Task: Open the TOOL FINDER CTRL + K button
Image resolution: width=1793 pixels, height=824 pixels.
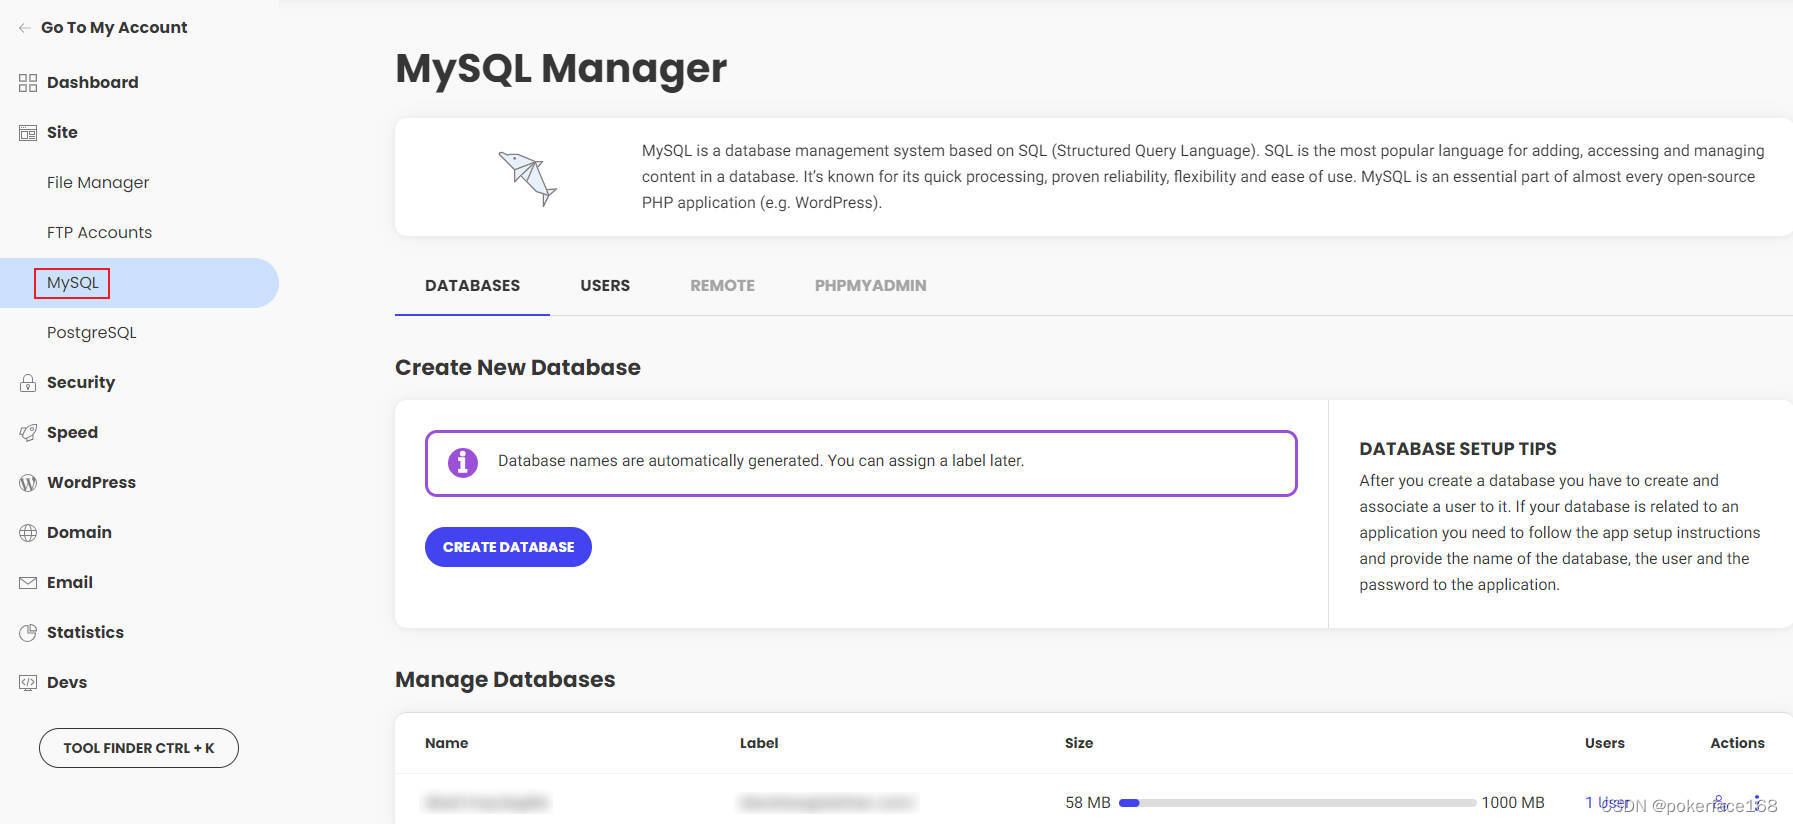Action: click(139, 748)
